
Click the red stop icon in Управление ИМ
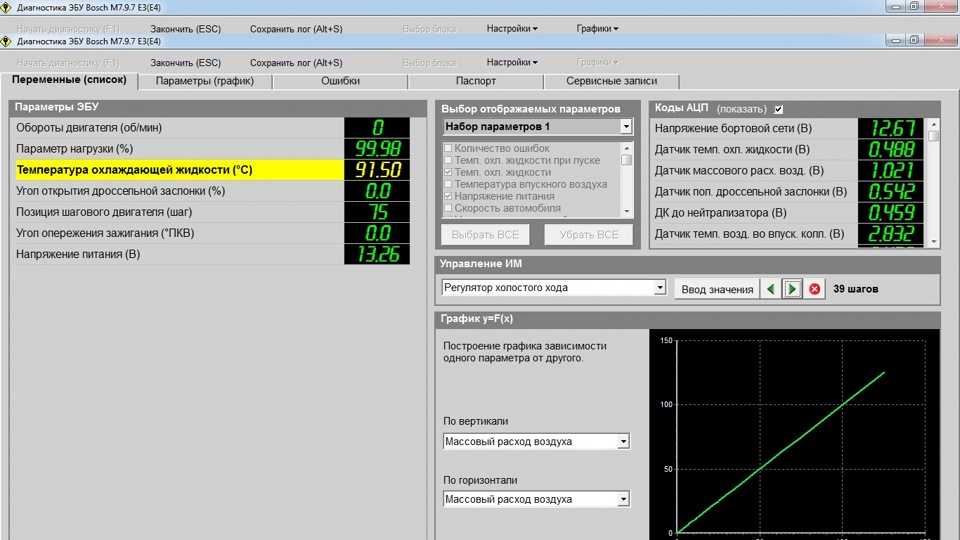pyautogui.click(x=814, y=289)
